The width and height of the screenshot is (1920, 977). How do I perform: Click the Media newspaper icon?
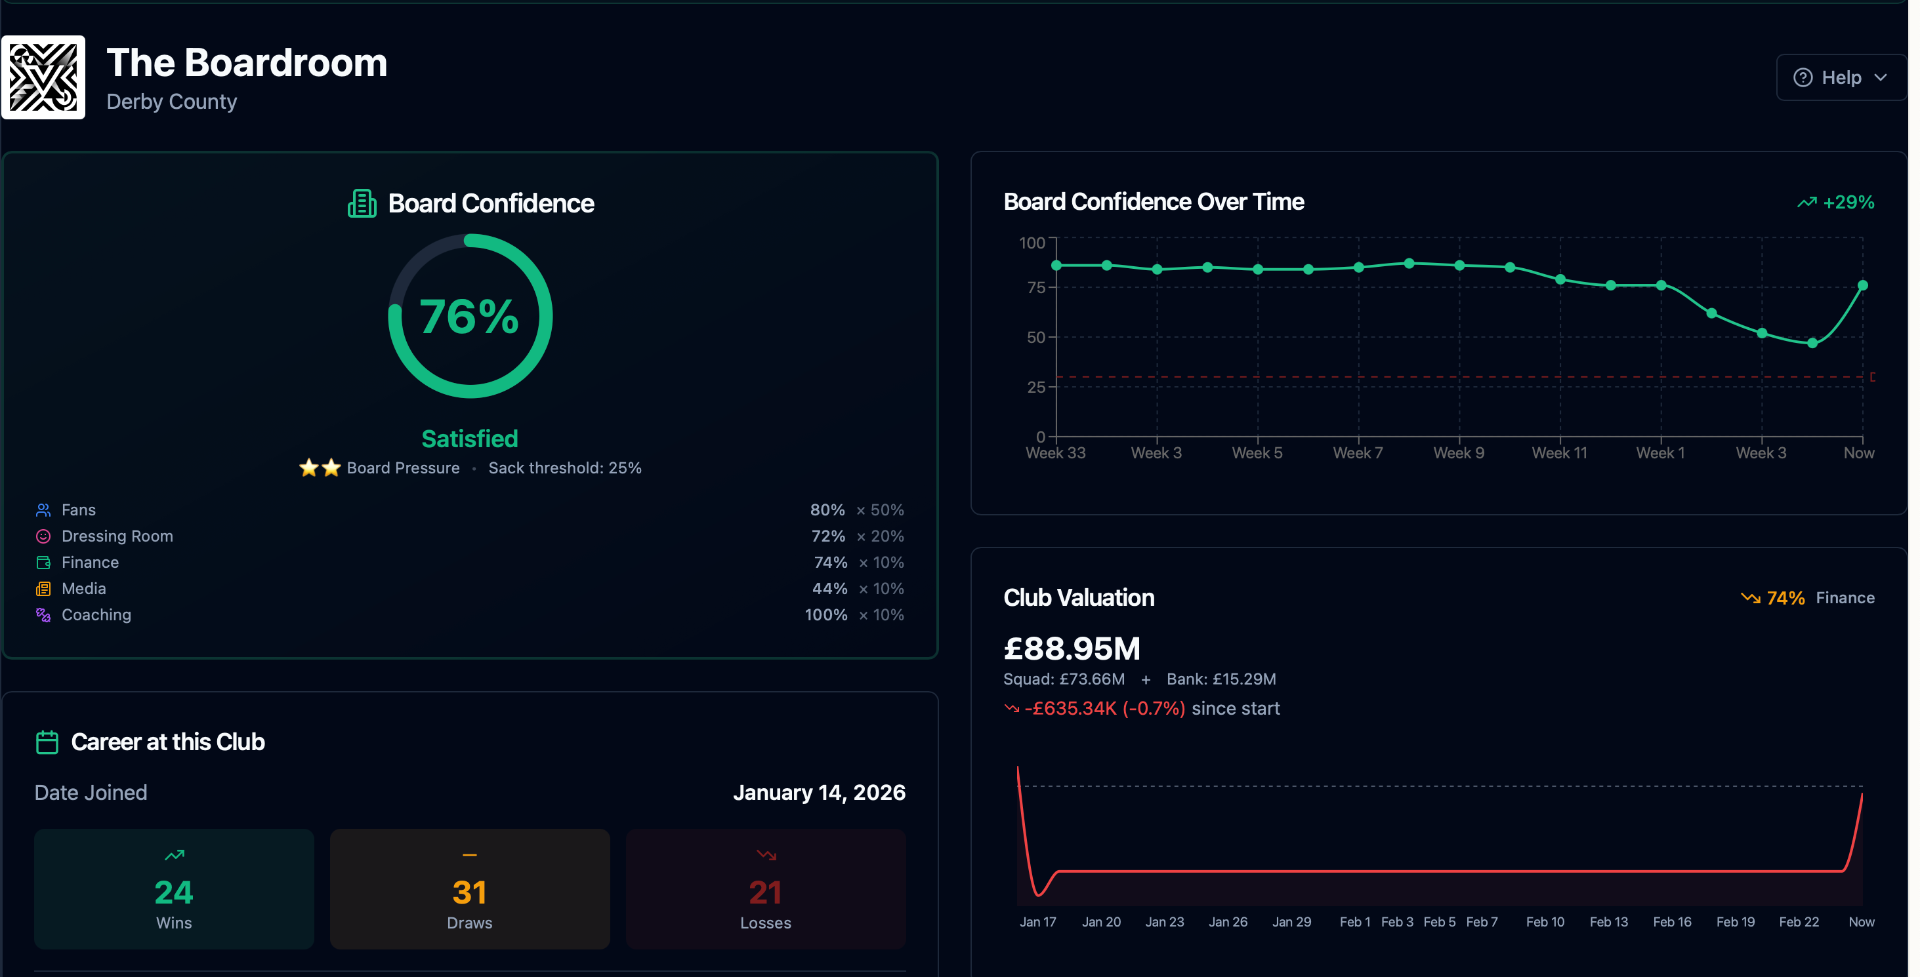point(43,589)
